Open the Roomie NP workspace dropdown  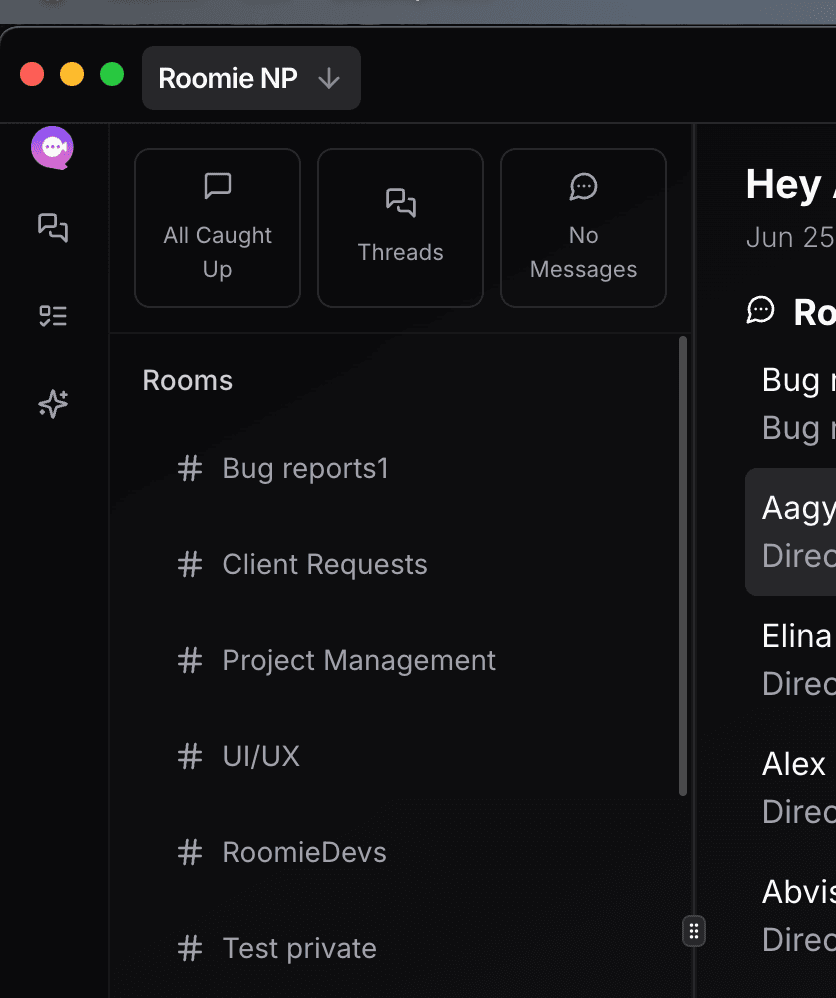click(x=251, y=78)
